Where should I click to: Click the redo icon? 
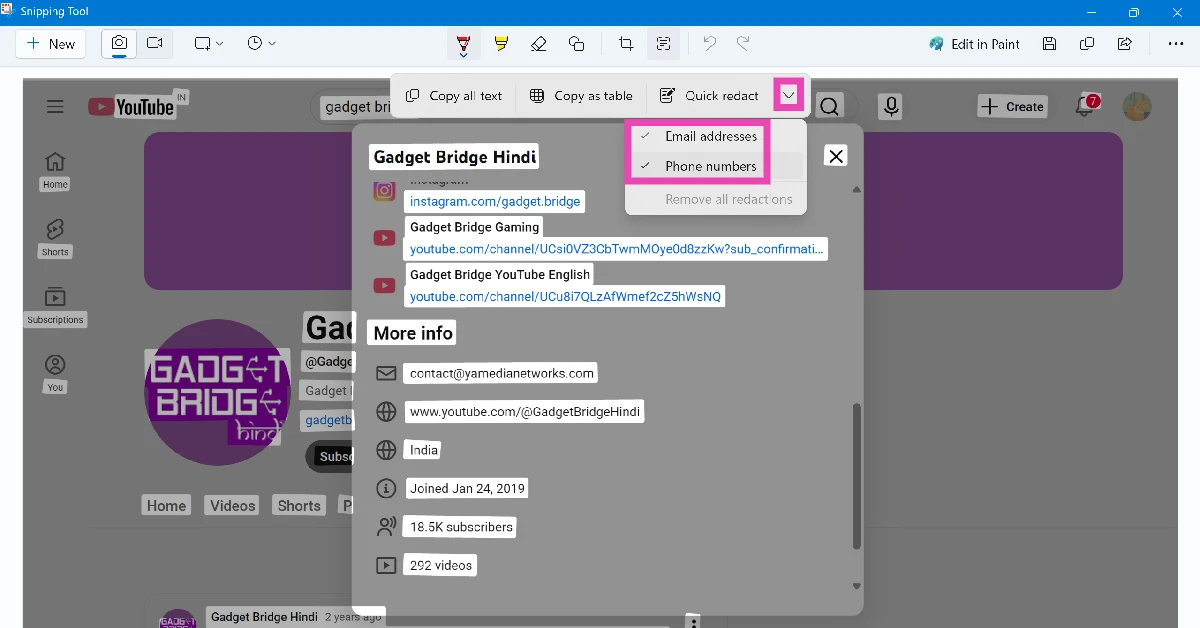coord(741,44)
